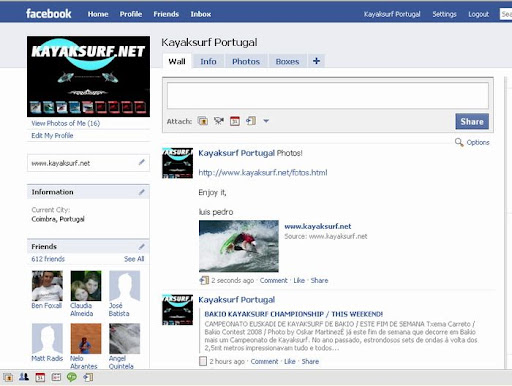512x386 pixels.
Task: Click into the status update text box
Action: [x=328, y=96]
